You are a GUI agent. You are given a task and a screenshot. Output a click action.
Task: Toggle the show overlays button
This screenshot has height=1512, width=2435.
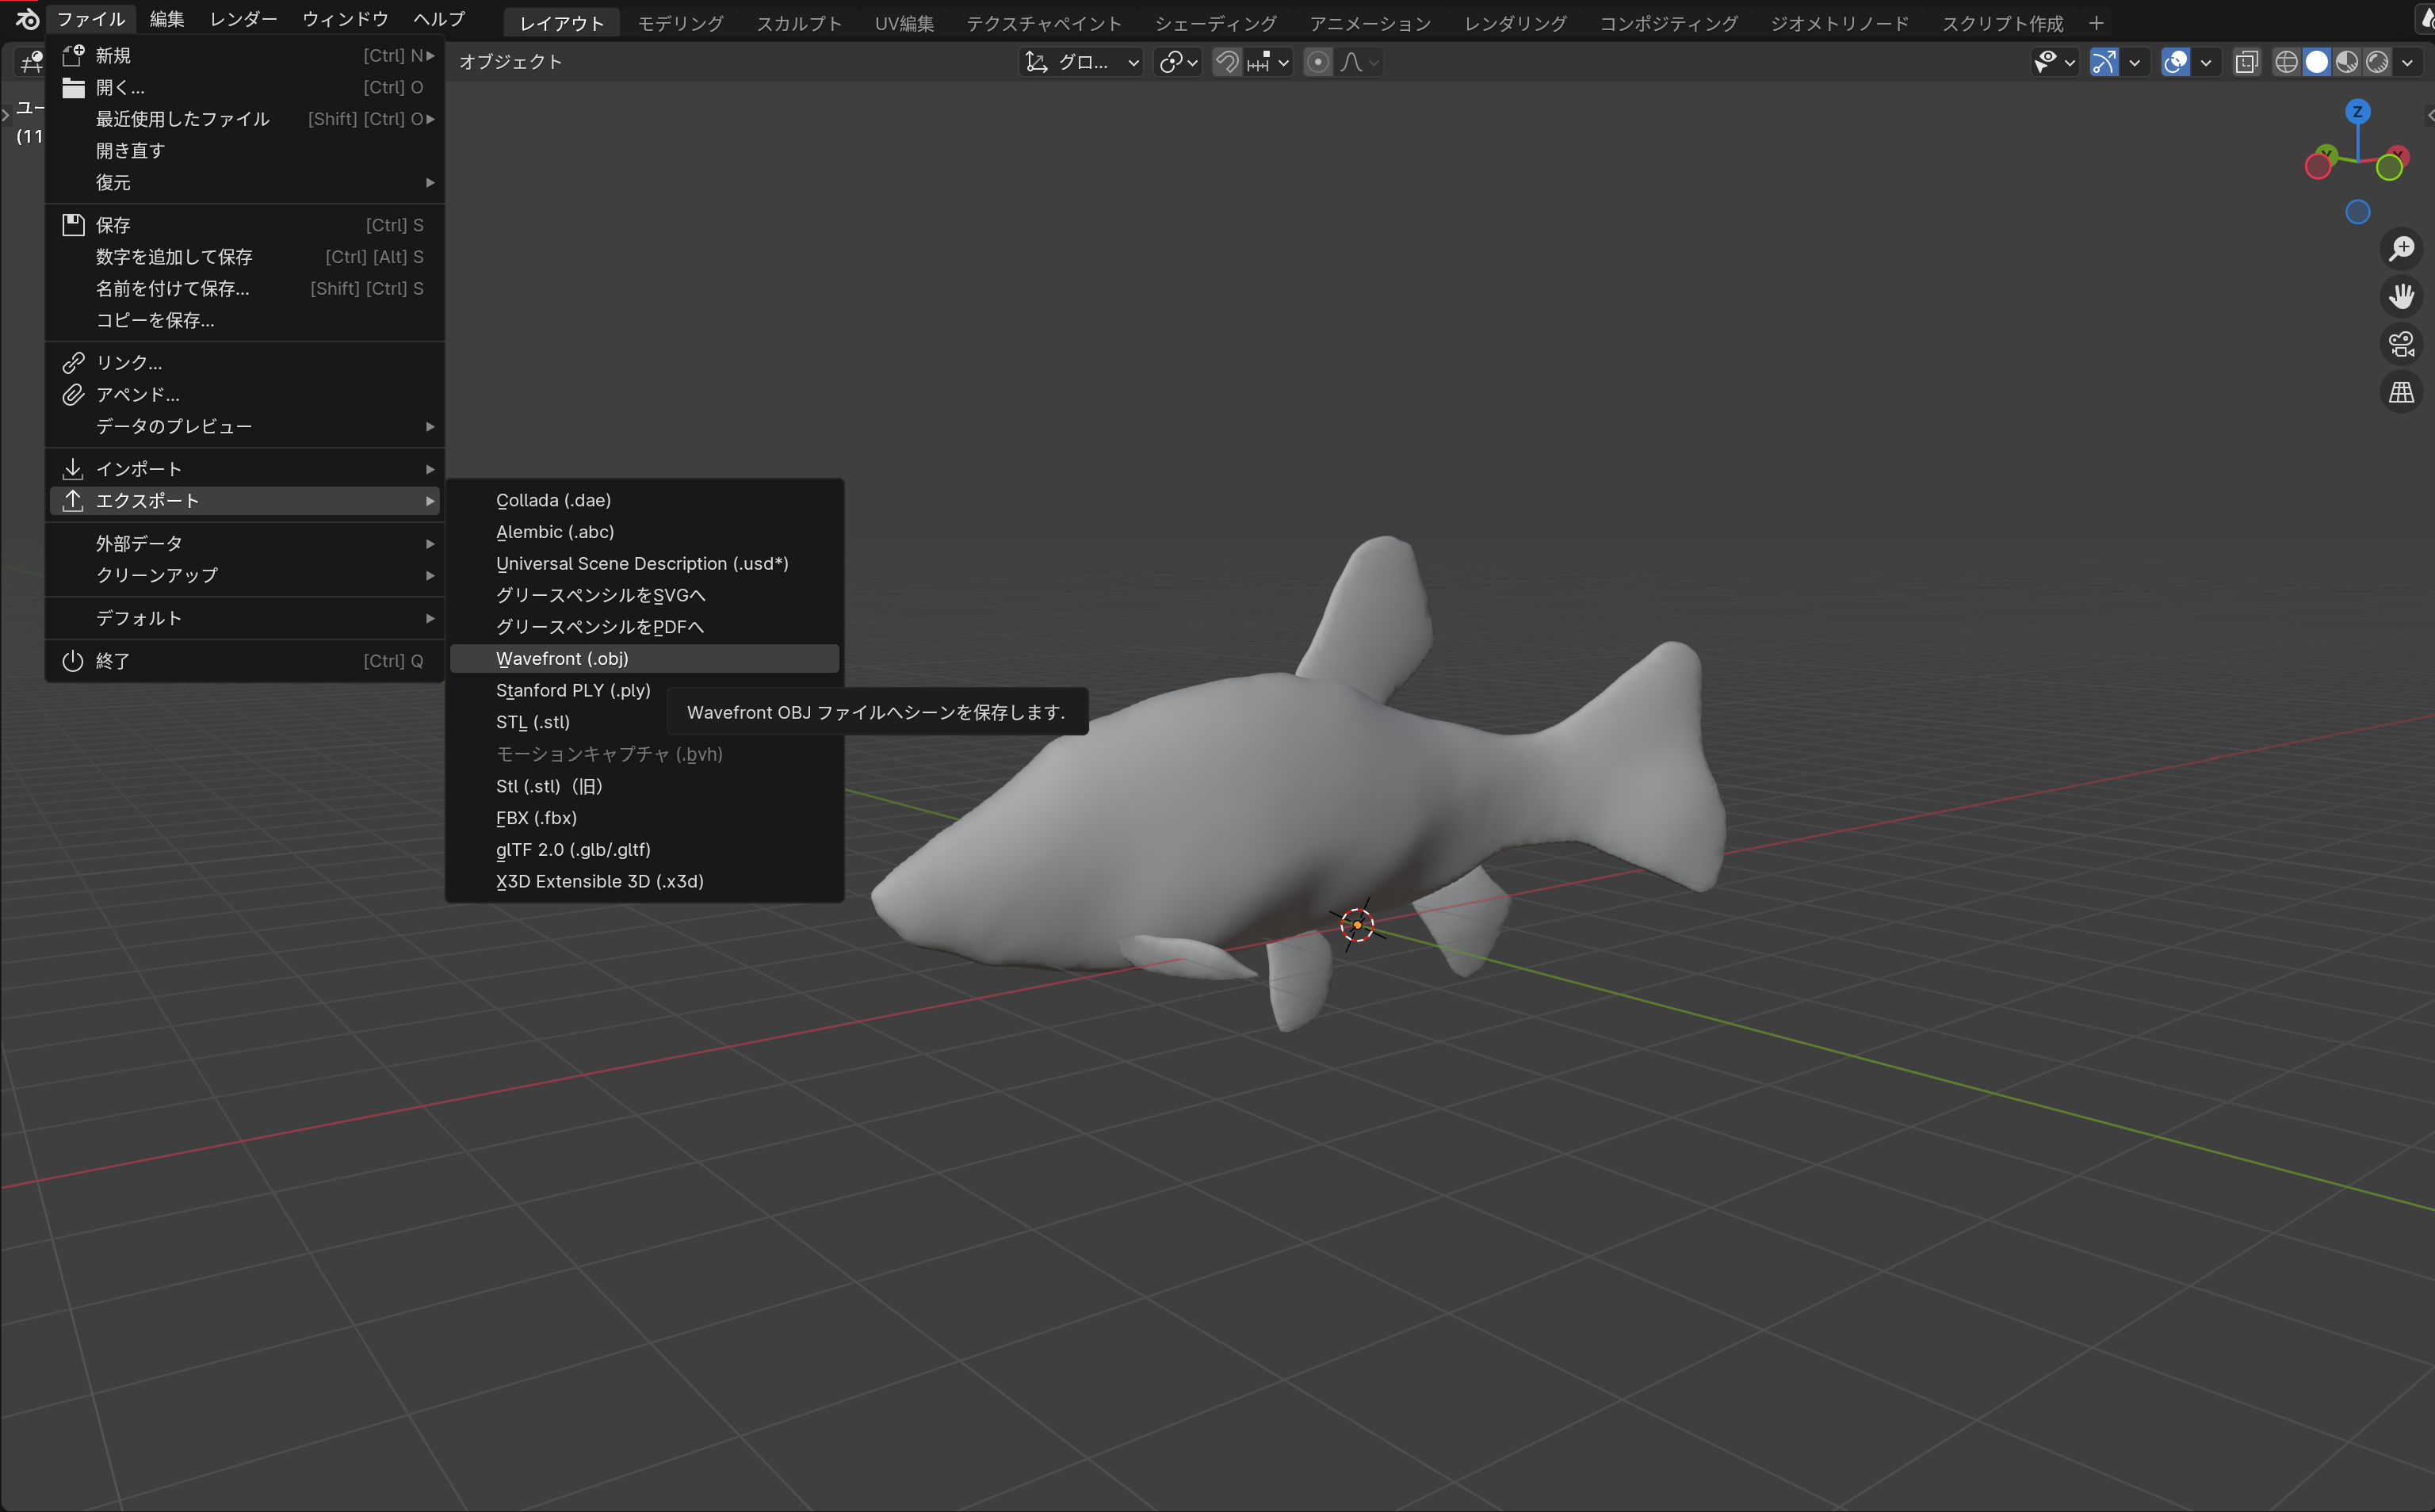[x=2175, y=62]
